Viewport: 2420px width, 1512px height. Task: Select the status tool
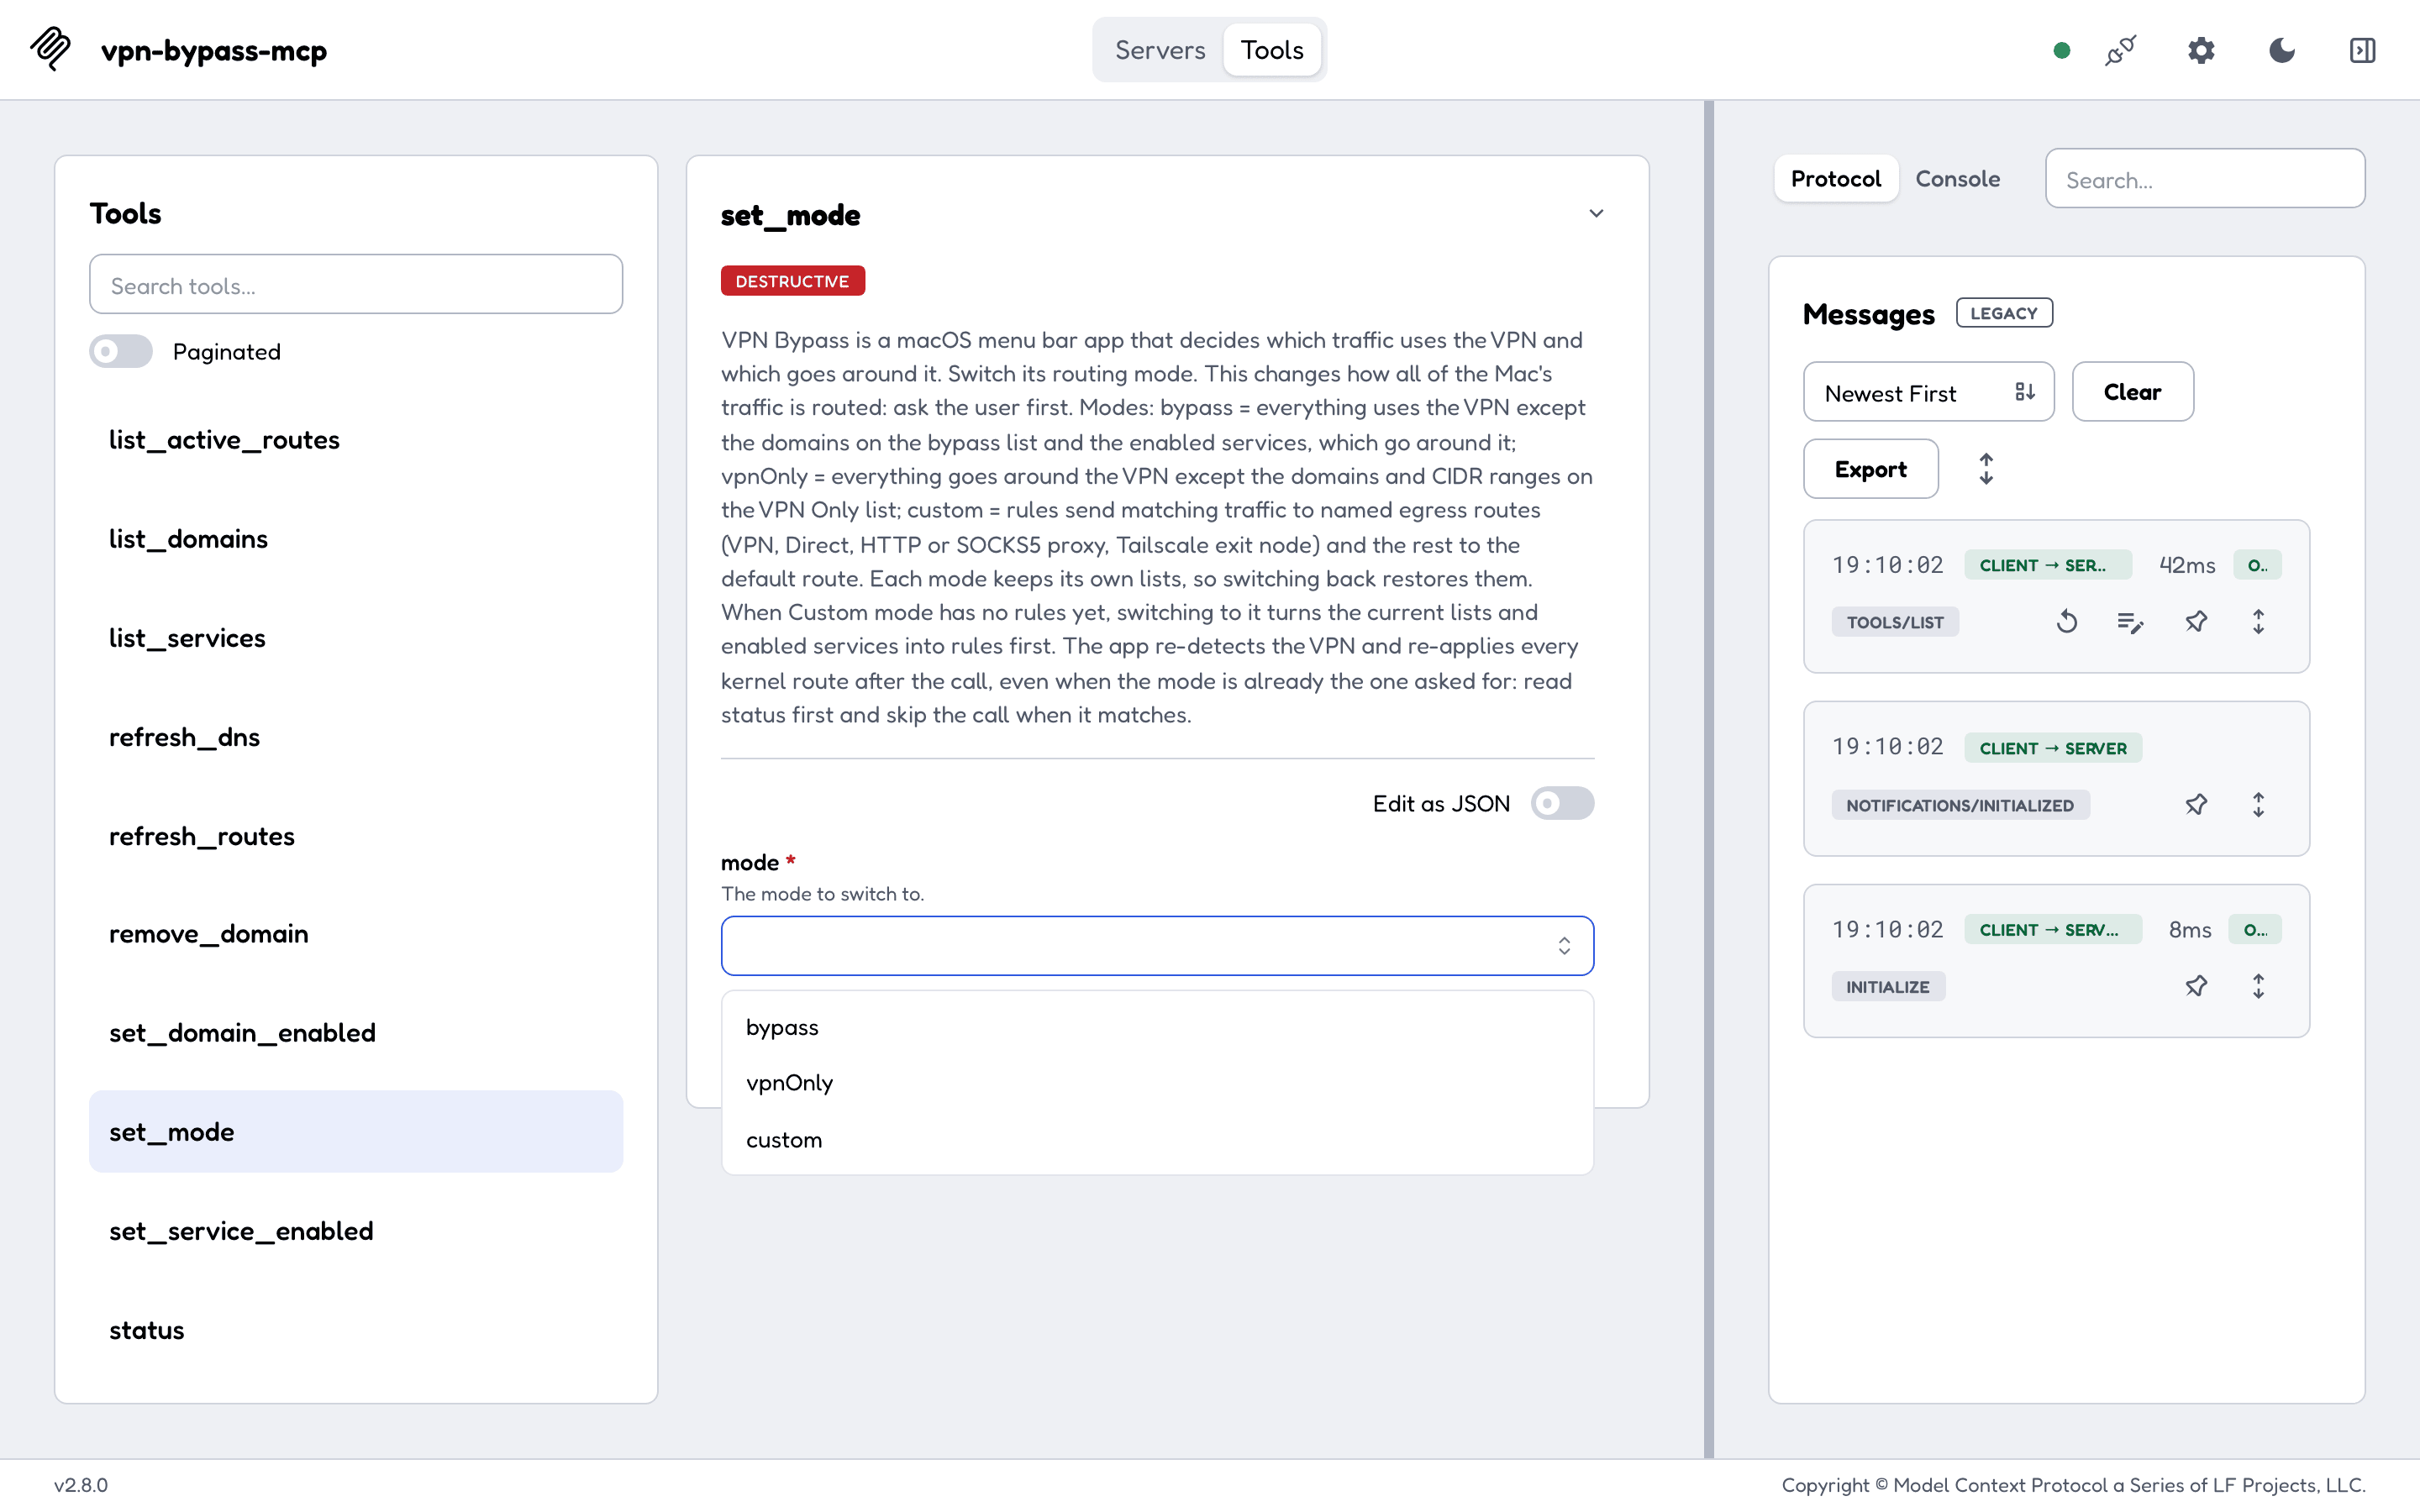356,1330
